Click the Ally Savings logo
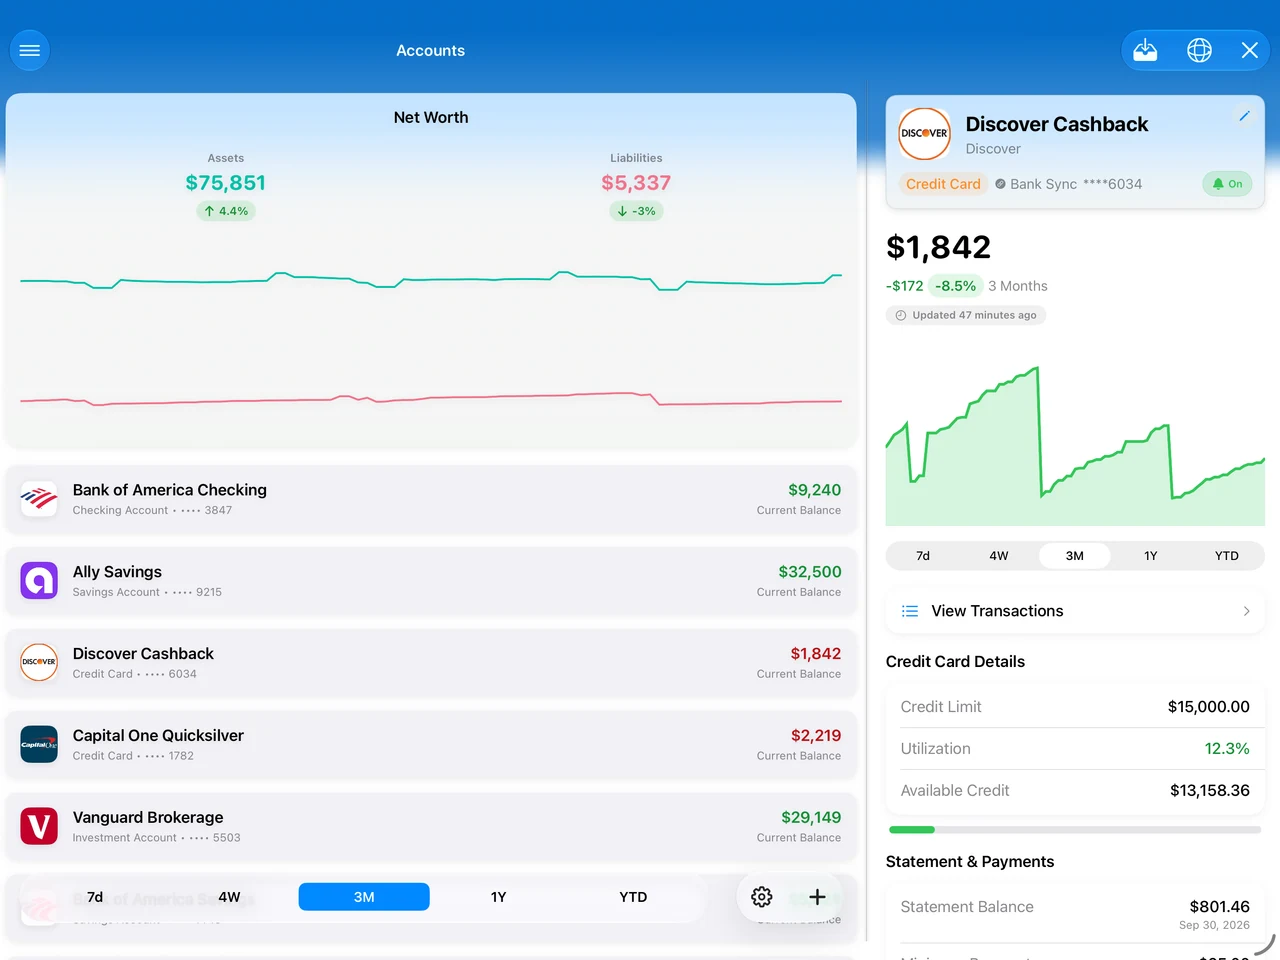This screenshot has height=960, width=1280. tap(39, 580)
